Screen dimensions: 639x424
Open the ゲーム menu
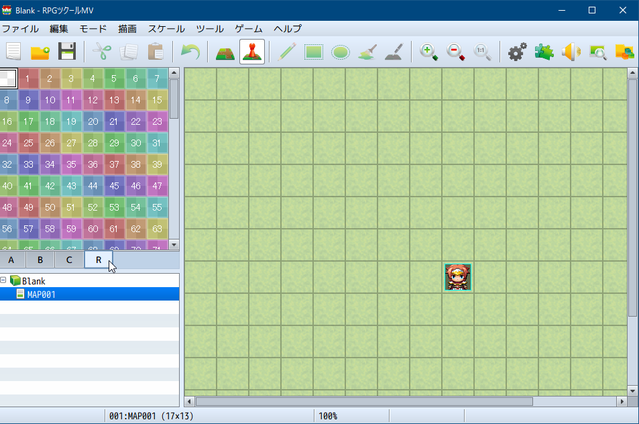249,29
